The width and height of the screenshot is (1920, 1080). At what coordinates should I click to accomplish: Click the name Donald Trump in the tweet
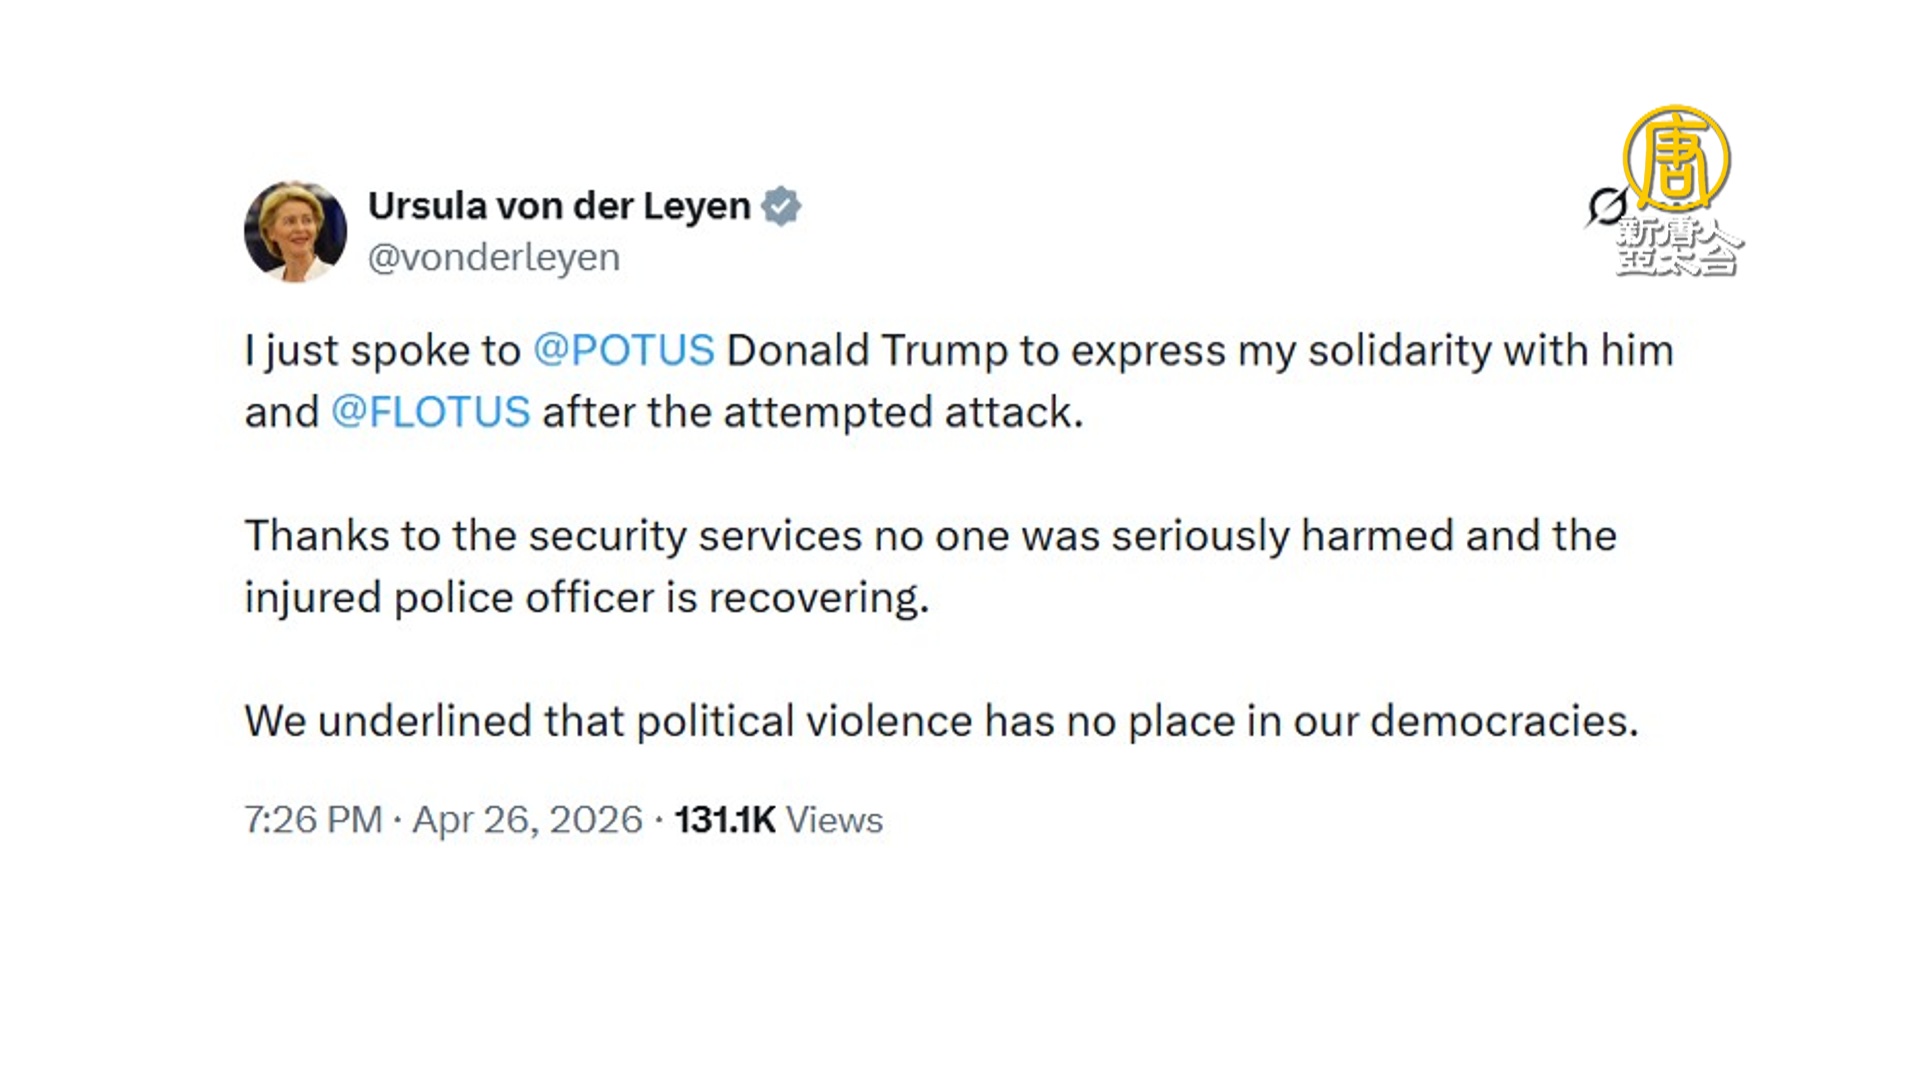(866, 351)
